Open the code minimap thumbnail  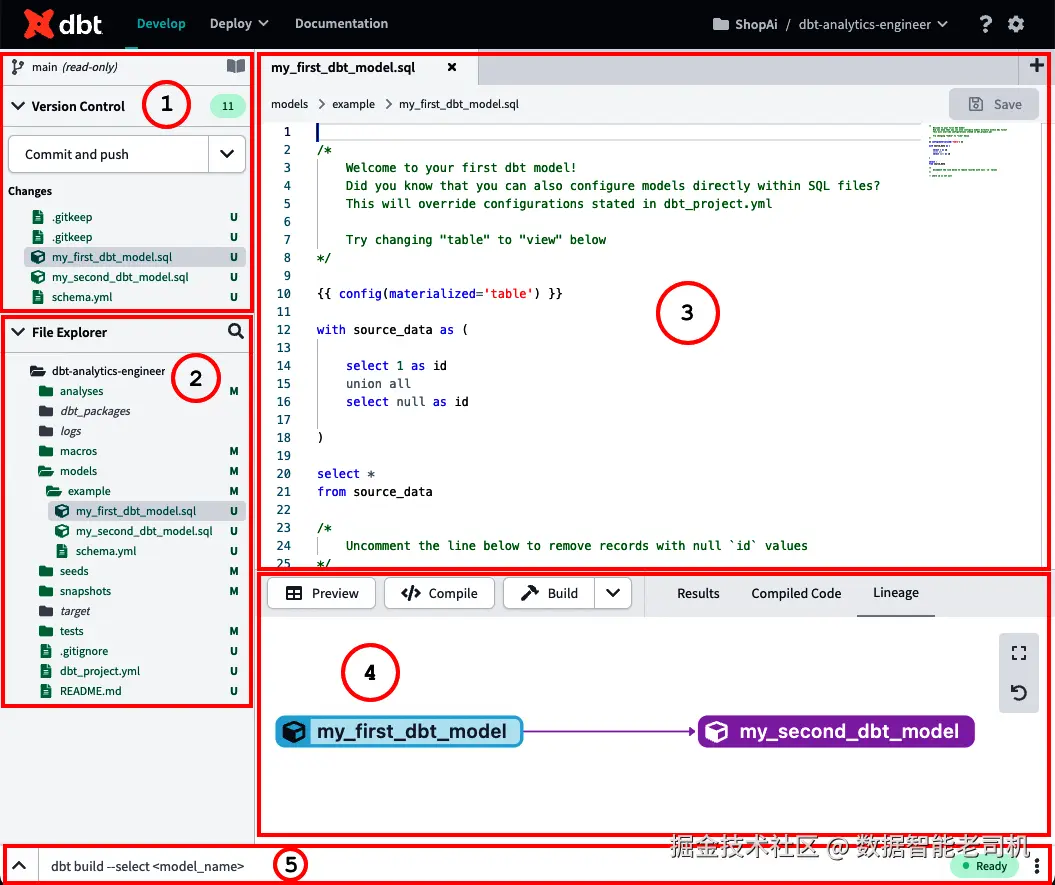click(969, 150)
